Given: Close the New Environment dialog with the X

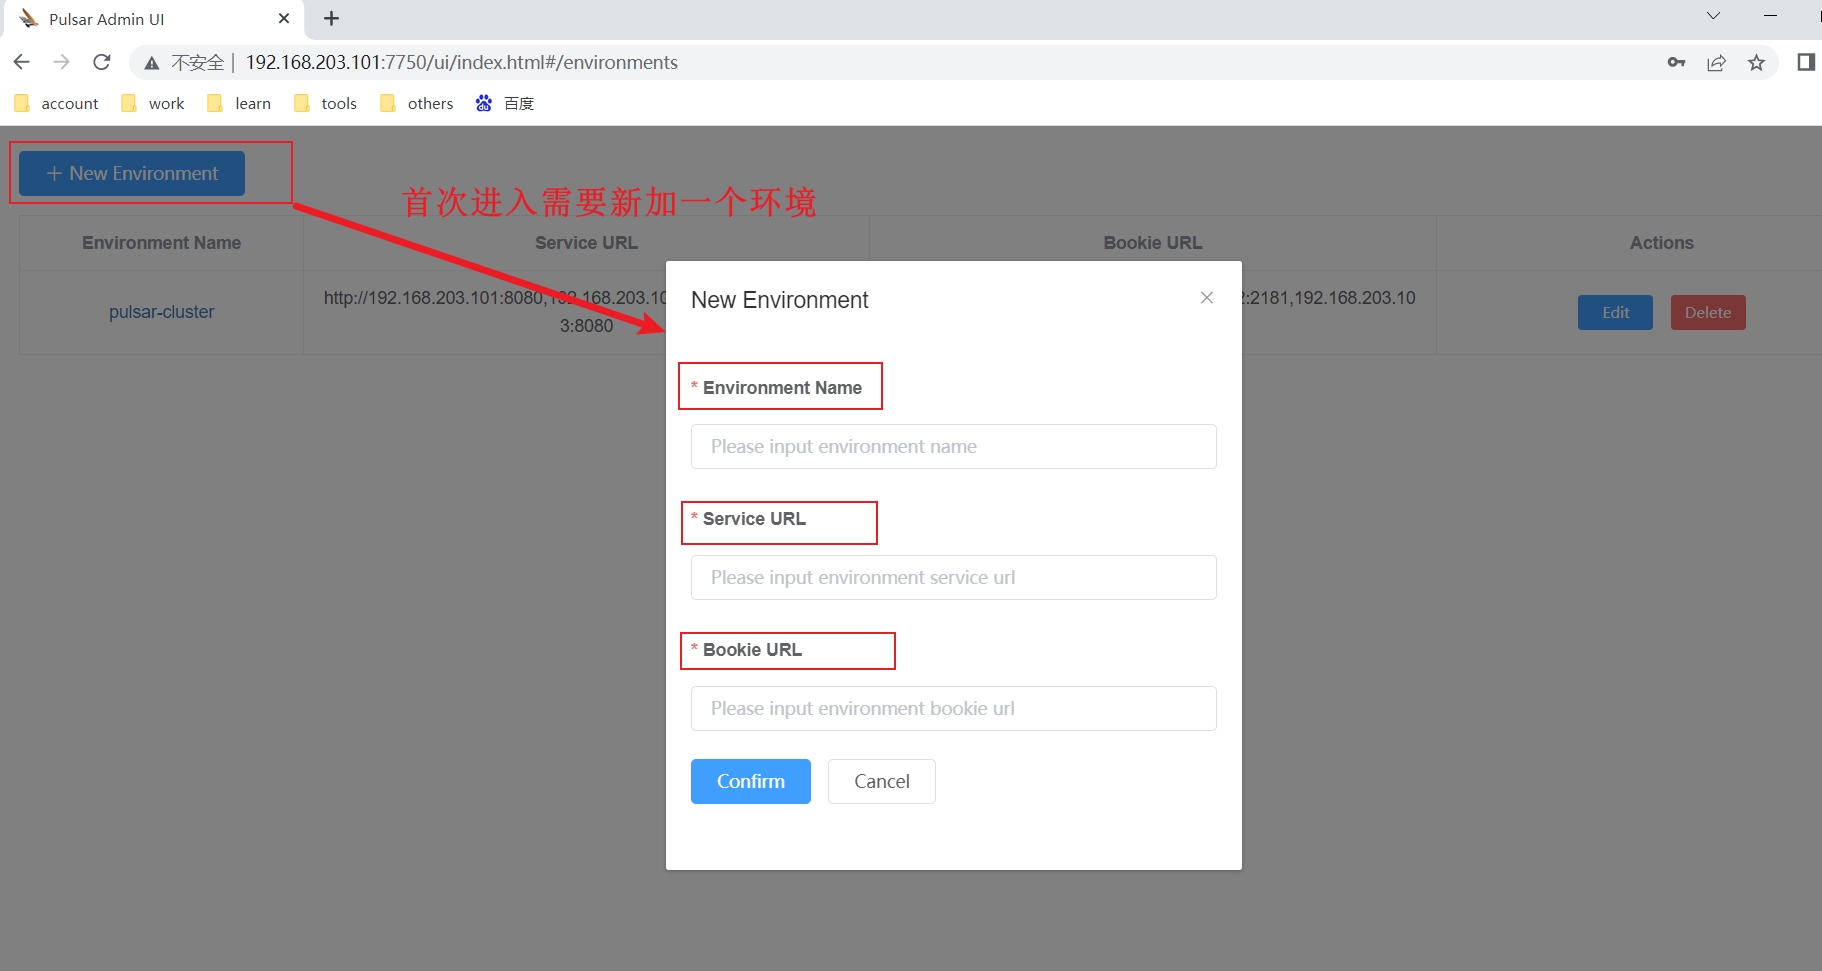Looking at the screenshot, I should tap(1207, 298).
